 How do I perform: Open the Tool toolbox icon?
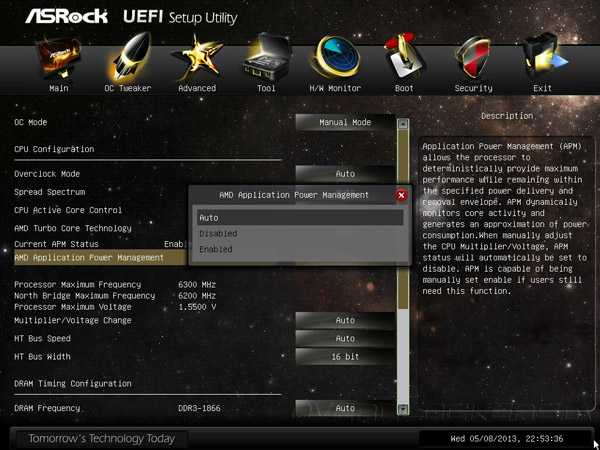pyautogui.click(x=266, y=57)
